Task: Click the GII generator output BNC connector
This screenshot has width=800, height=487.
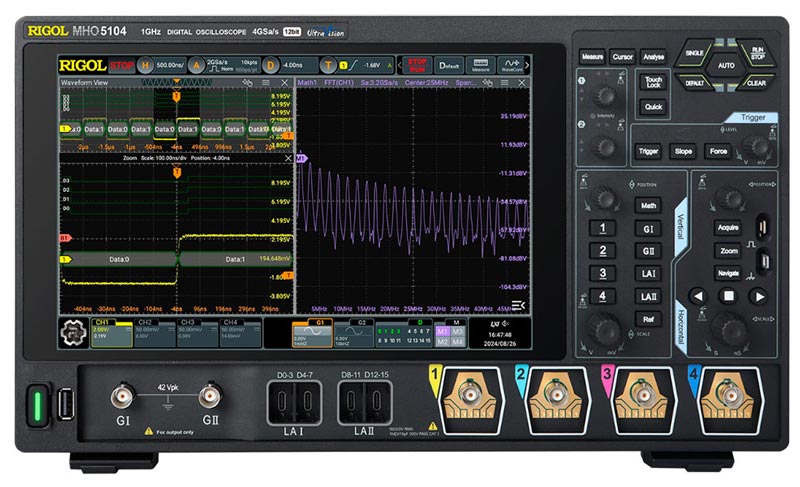Action: coord(210,396)
